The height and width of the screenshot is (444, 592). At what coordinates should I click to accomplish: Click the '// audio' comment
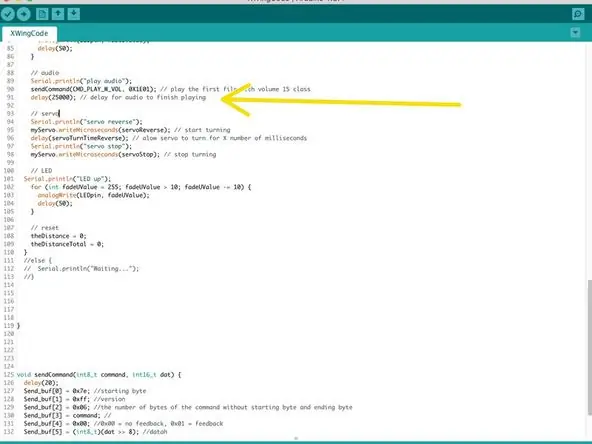45,73
